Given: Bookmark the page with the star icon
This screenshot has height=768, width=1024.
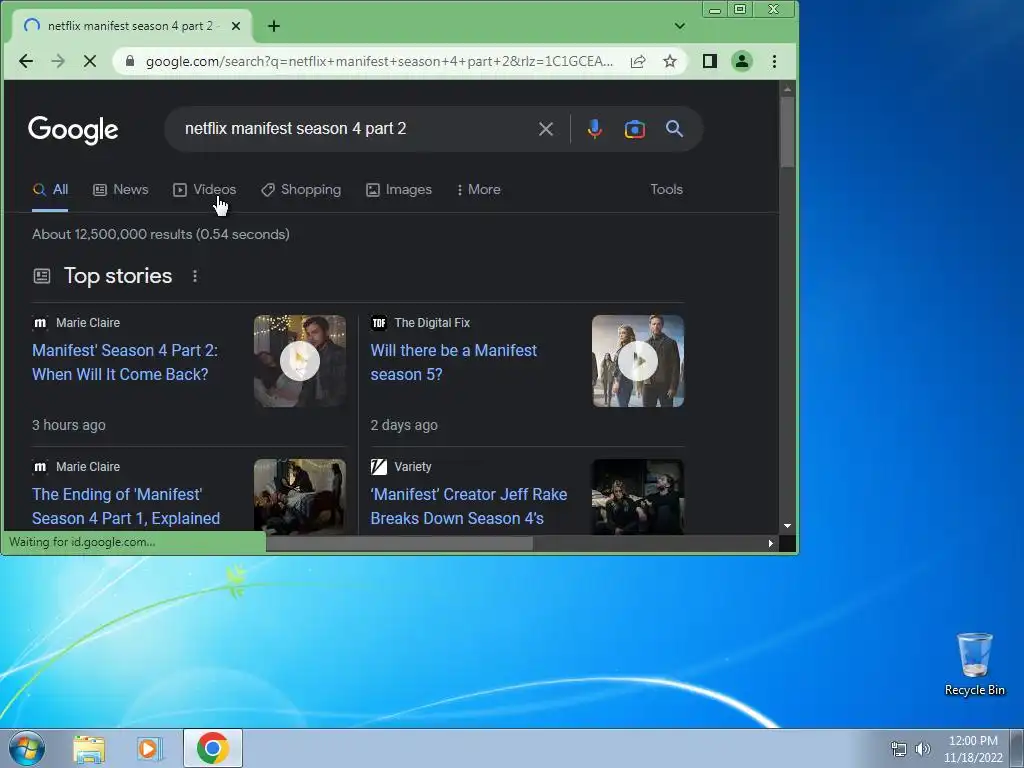Looking at the screenshot, I should point(670,61).
